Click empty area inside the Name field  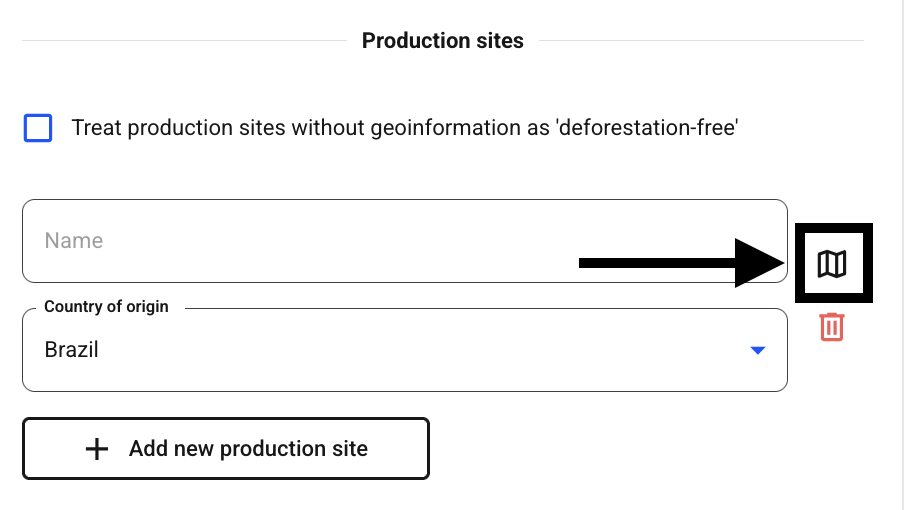click(346, 241)
